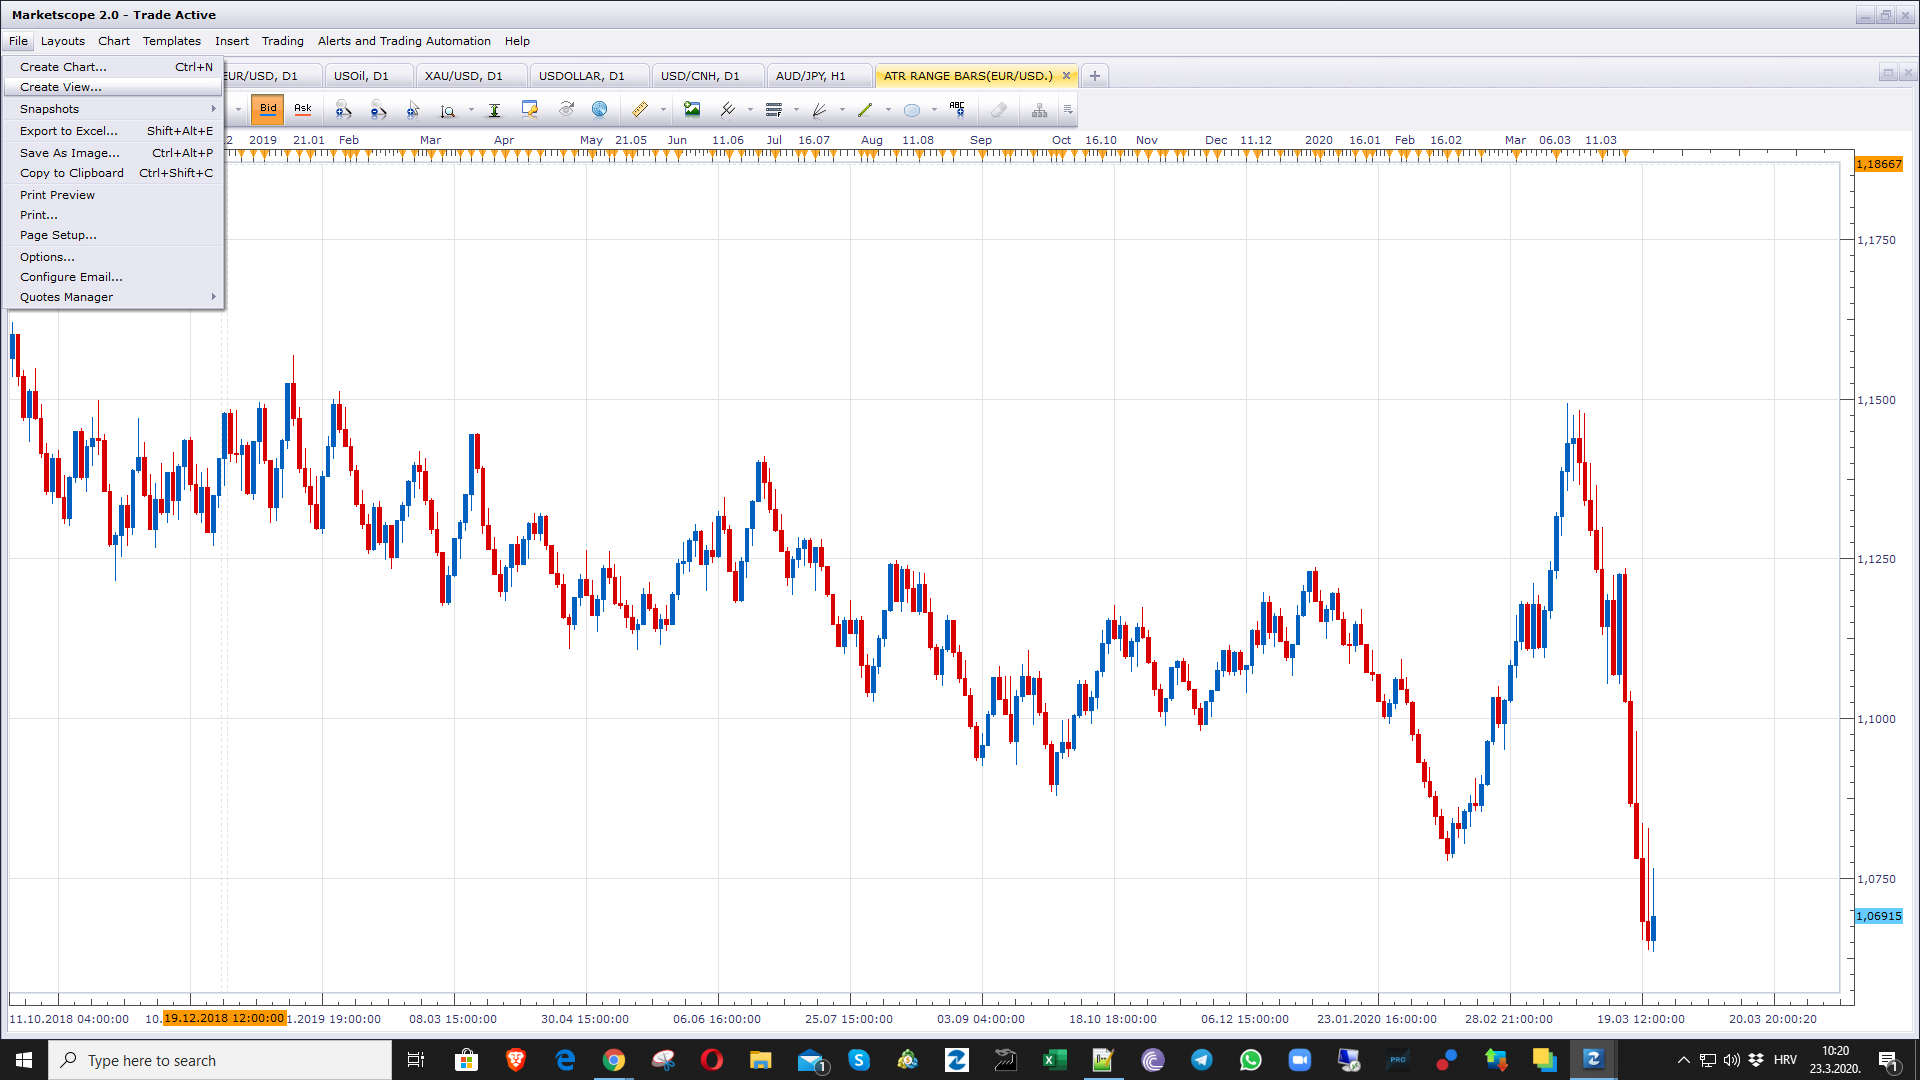Click the eraser tool icon

point(999,110)
